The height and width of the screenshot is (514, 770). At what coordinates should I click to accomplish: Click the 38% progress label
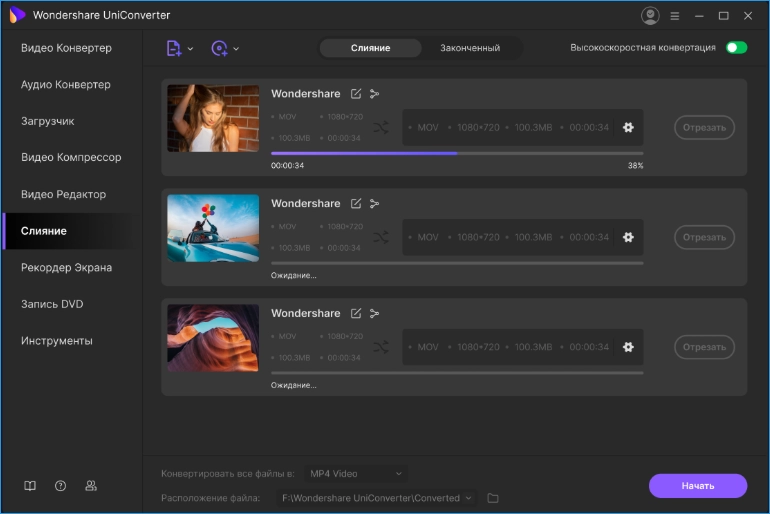(635, 166)
